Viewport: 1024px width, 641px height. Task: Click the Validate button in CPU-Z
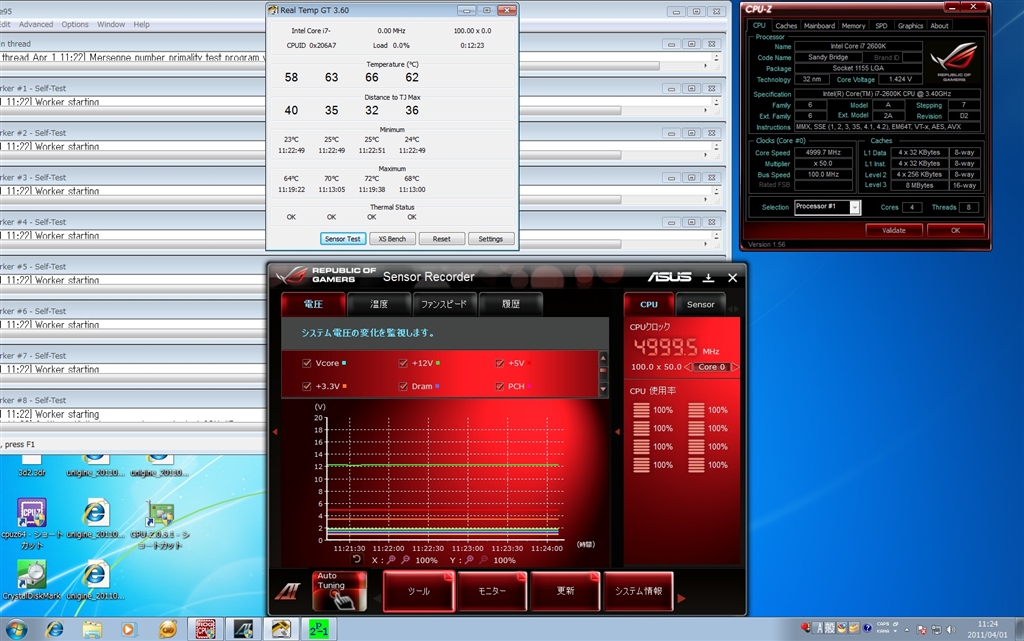click(894, 230)
